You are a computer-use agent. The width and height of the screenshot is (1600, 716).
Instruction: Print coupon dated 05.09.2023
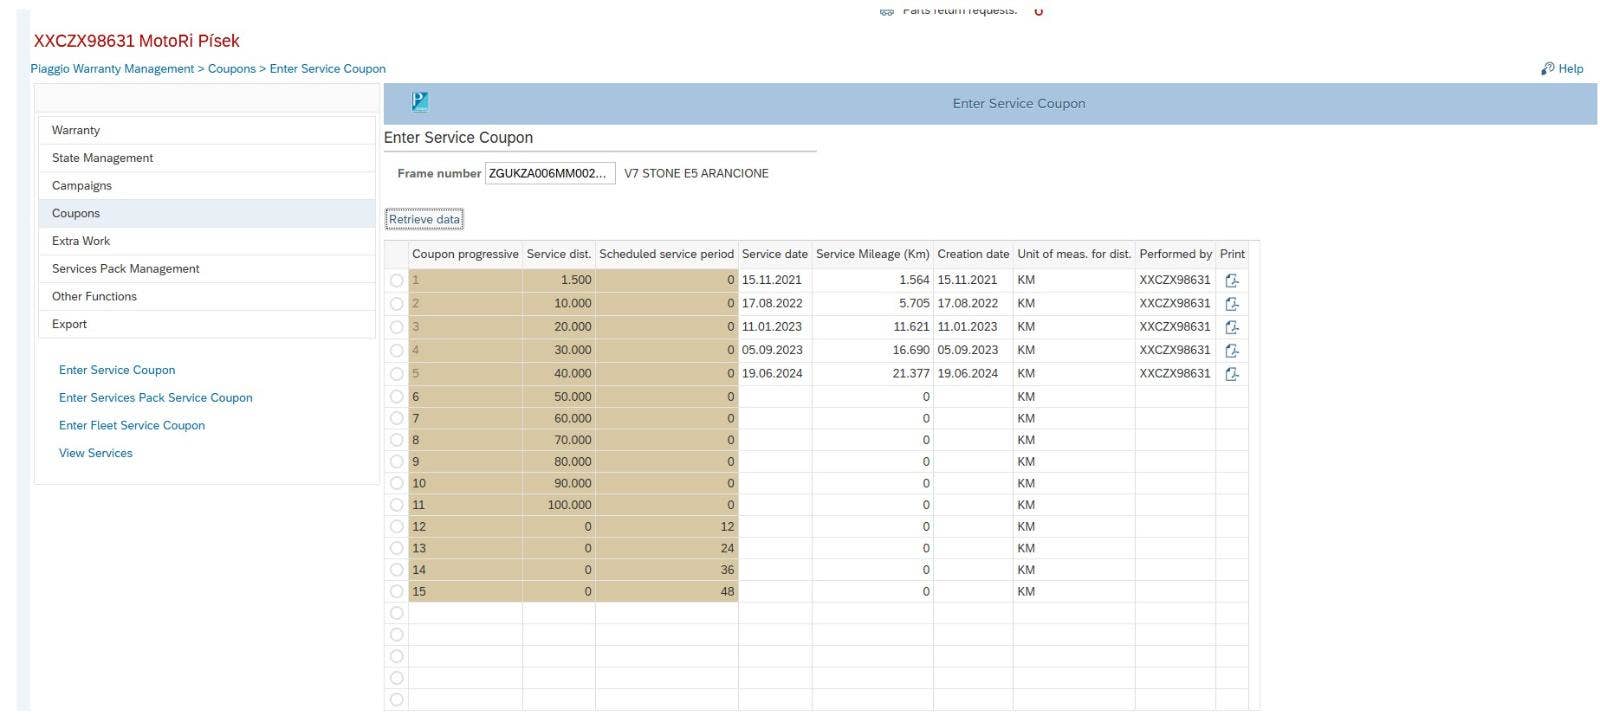1232,351
